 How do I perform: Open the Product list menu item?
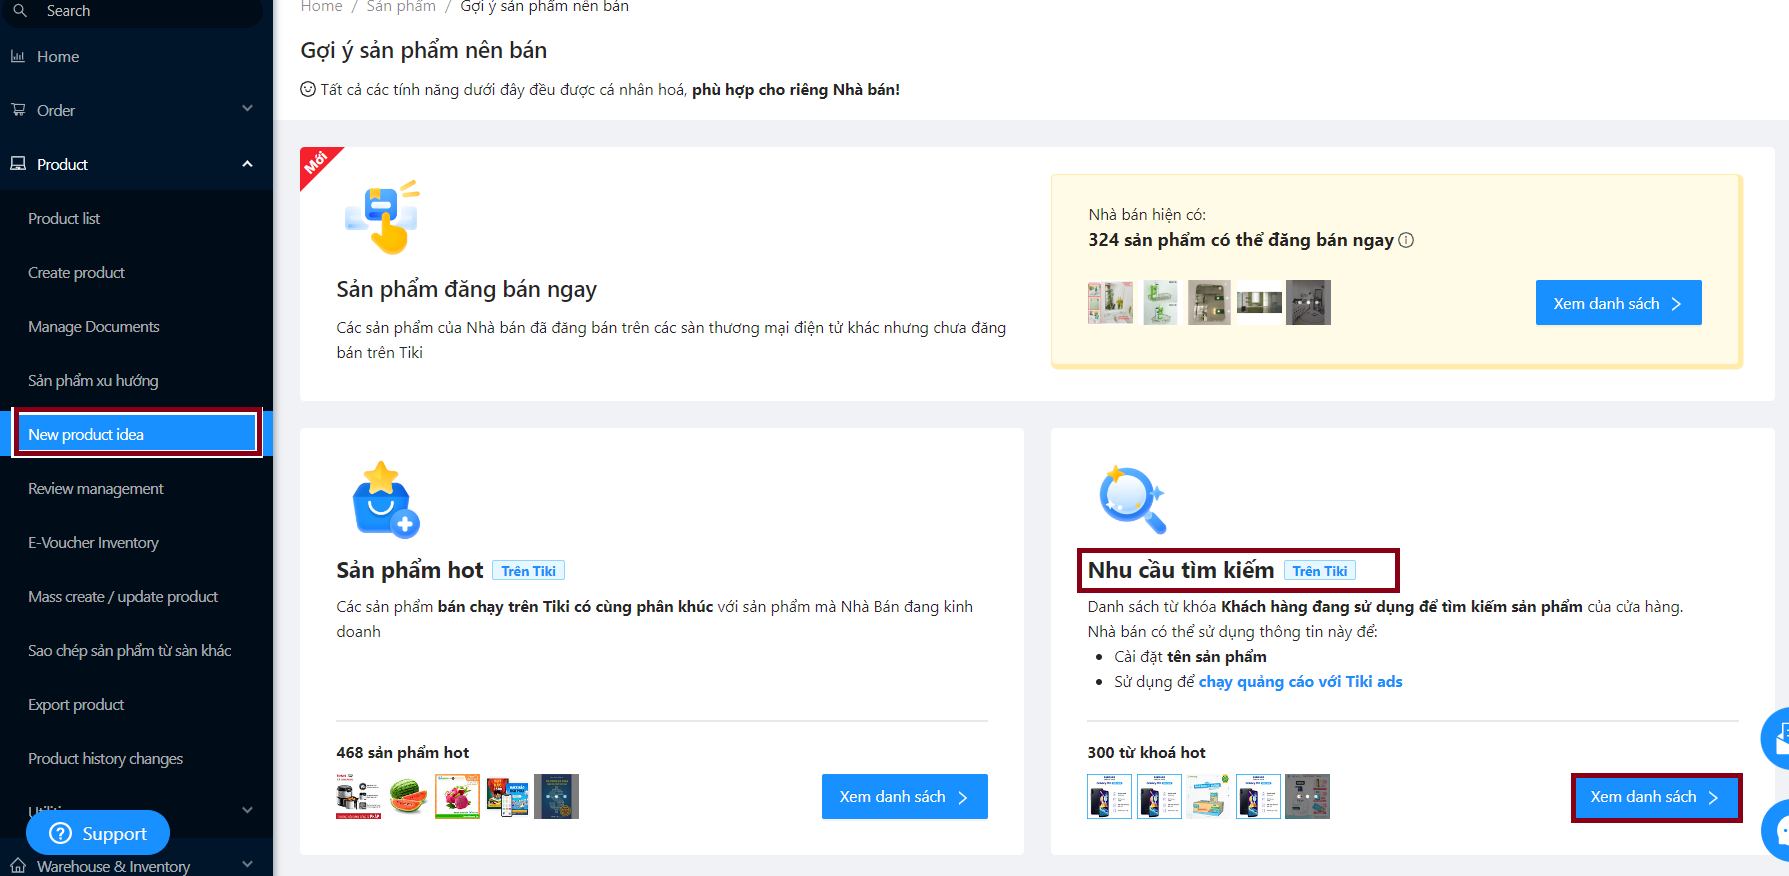(x=64, y=219)
